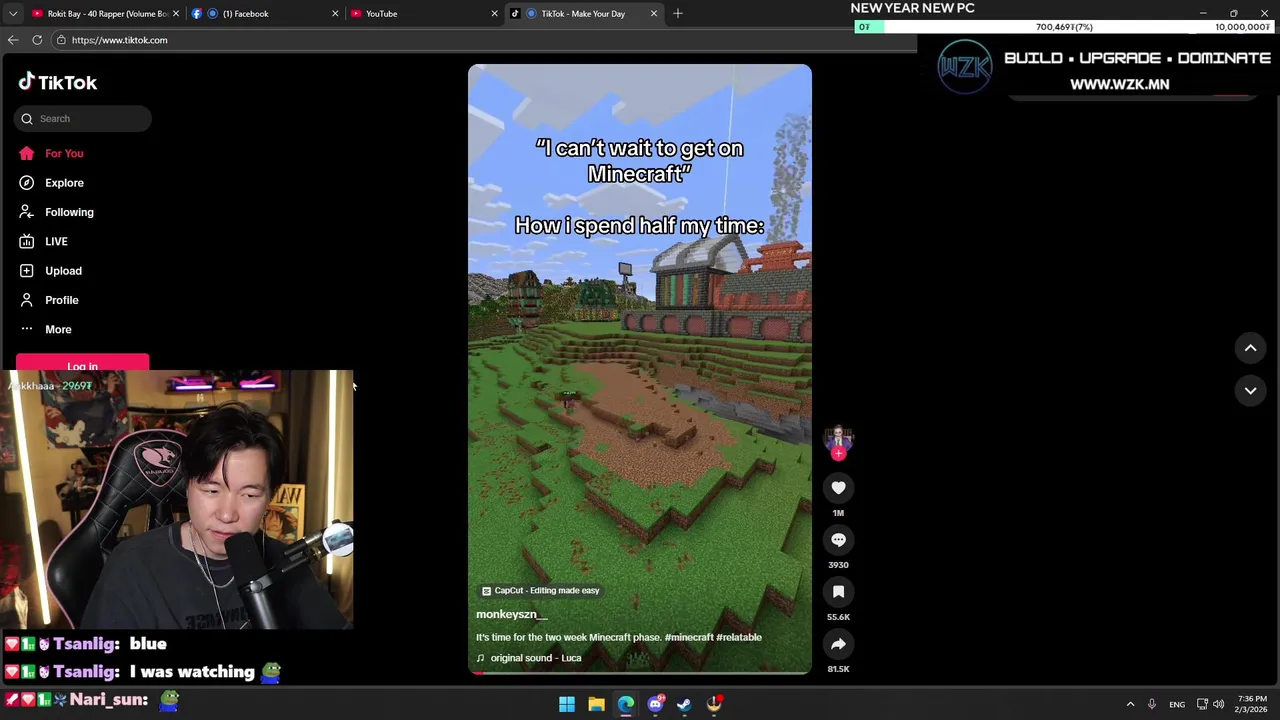The height and width of the screenshot is (720, 1280).
Task: Open Steam from taskbar
Action: tap(684, 704)
